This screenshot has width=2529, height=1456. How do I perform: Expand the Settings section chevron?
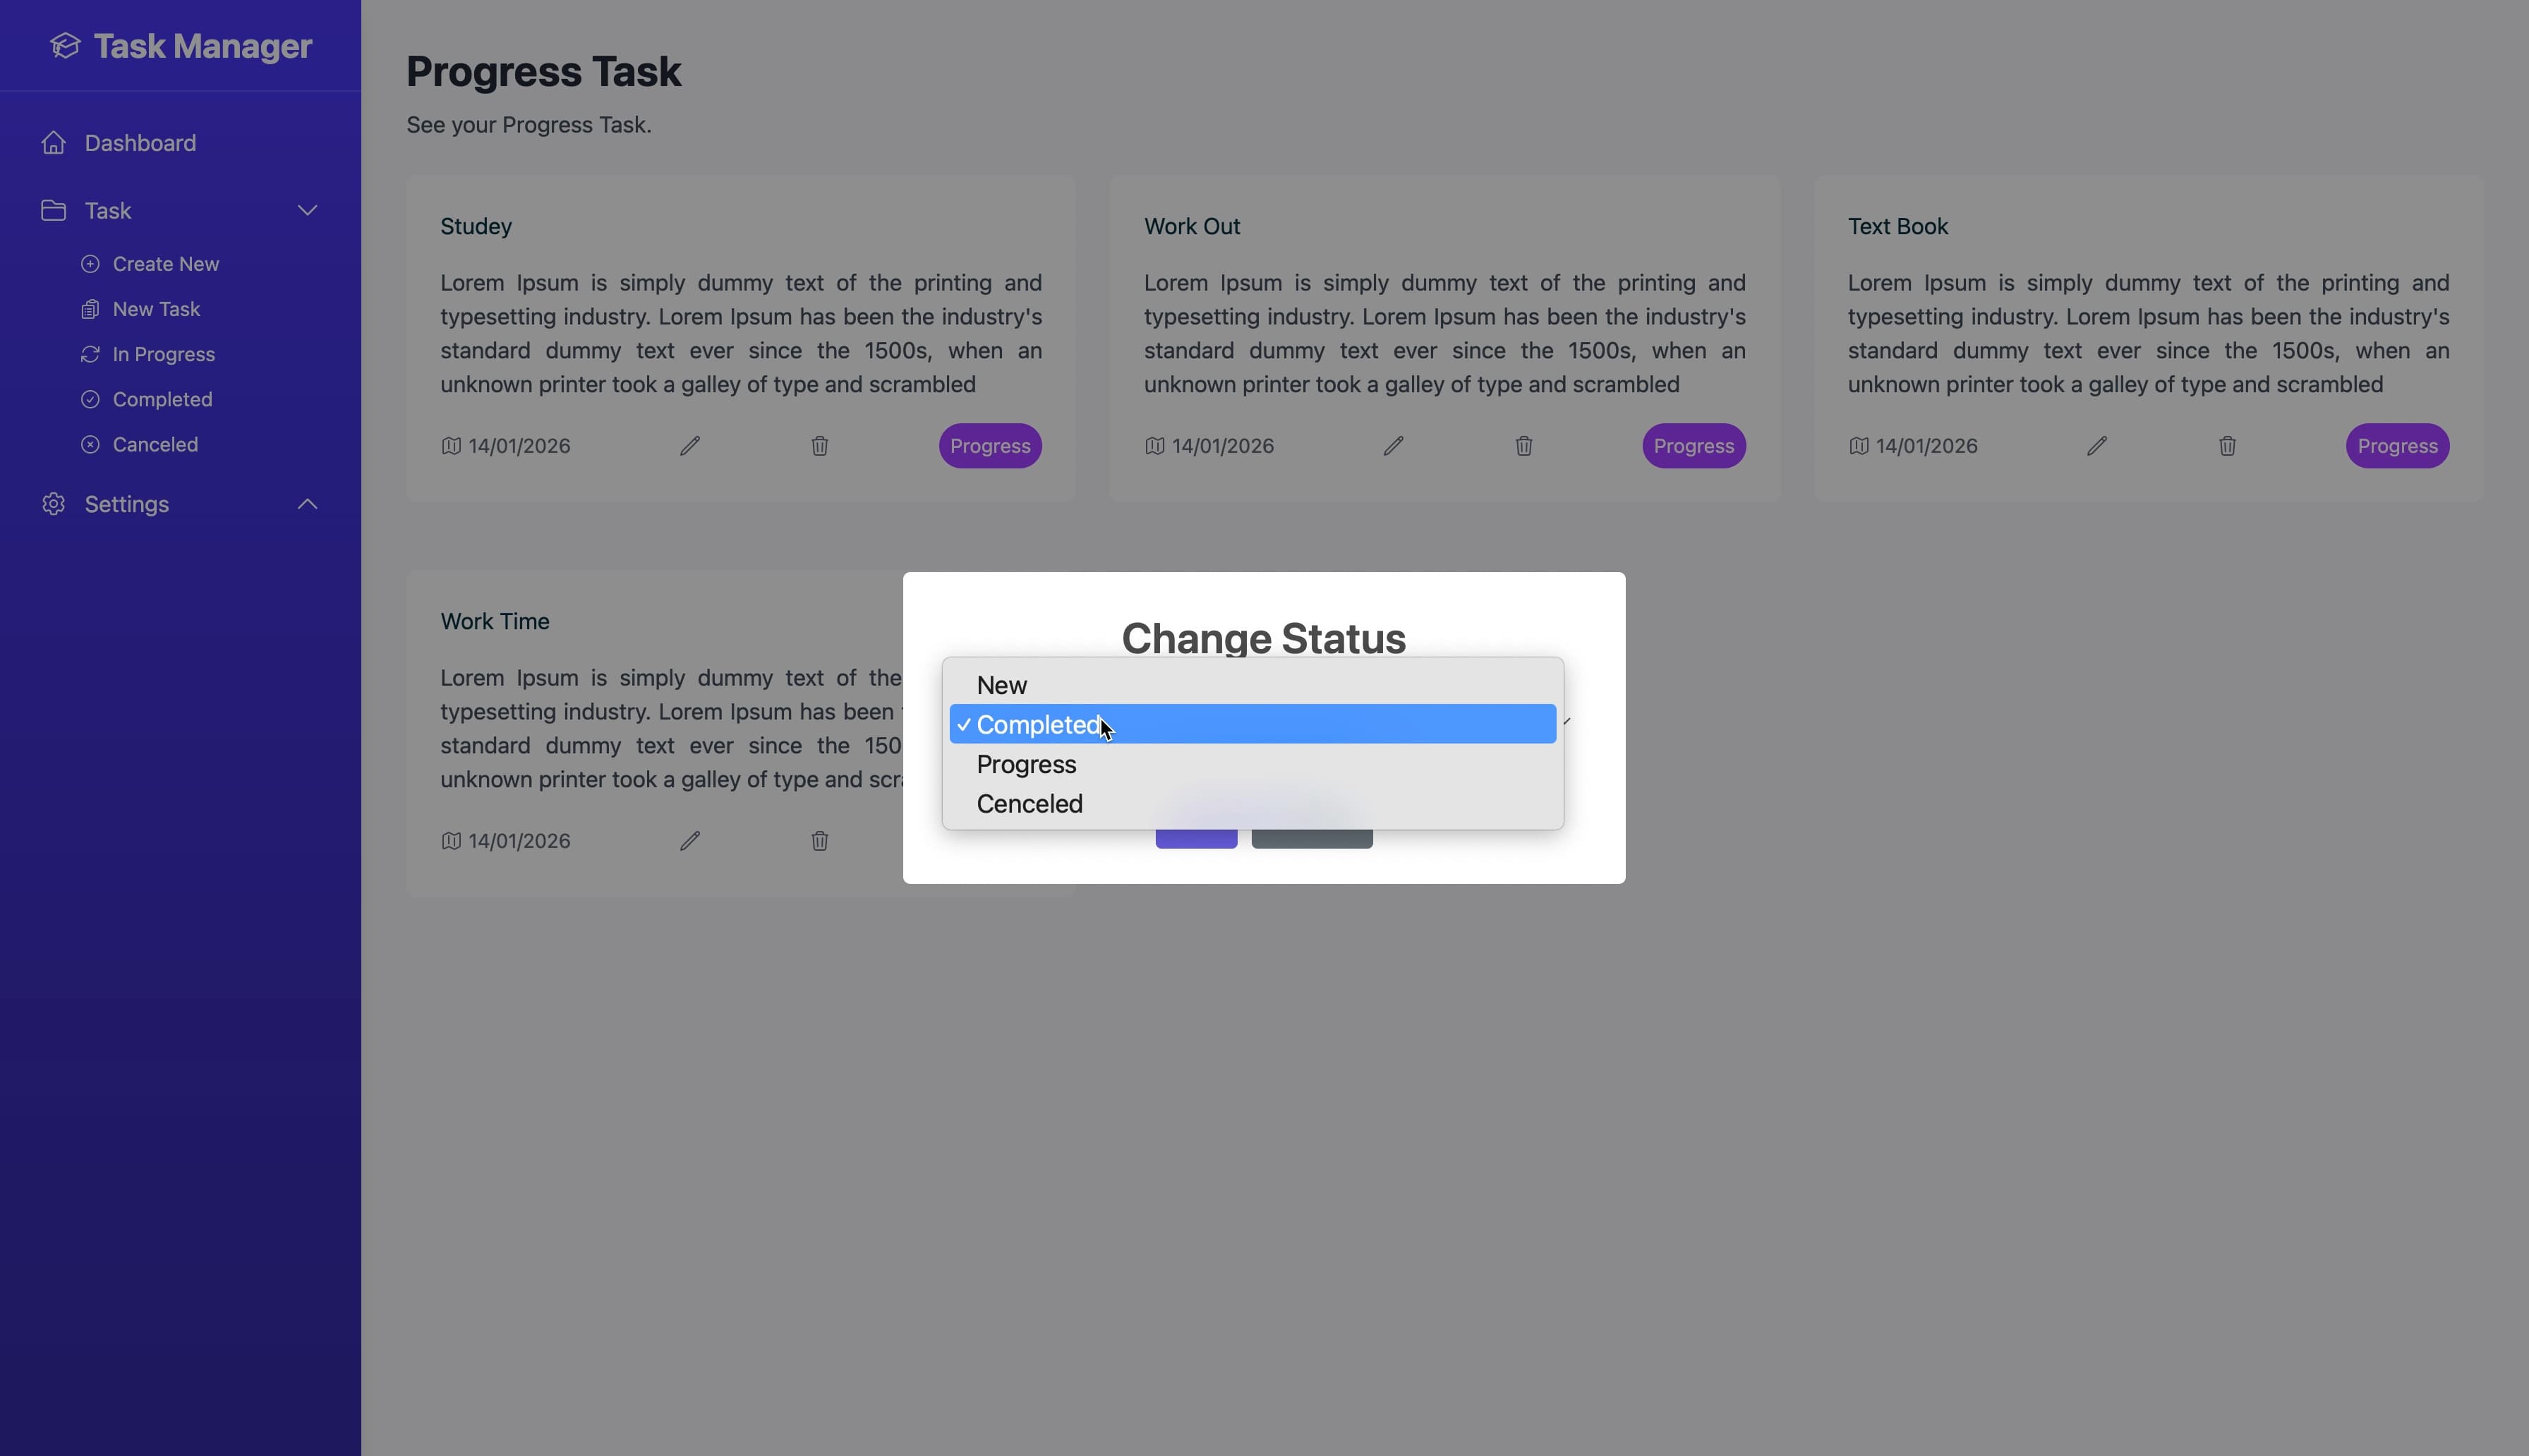pos(308,504)
